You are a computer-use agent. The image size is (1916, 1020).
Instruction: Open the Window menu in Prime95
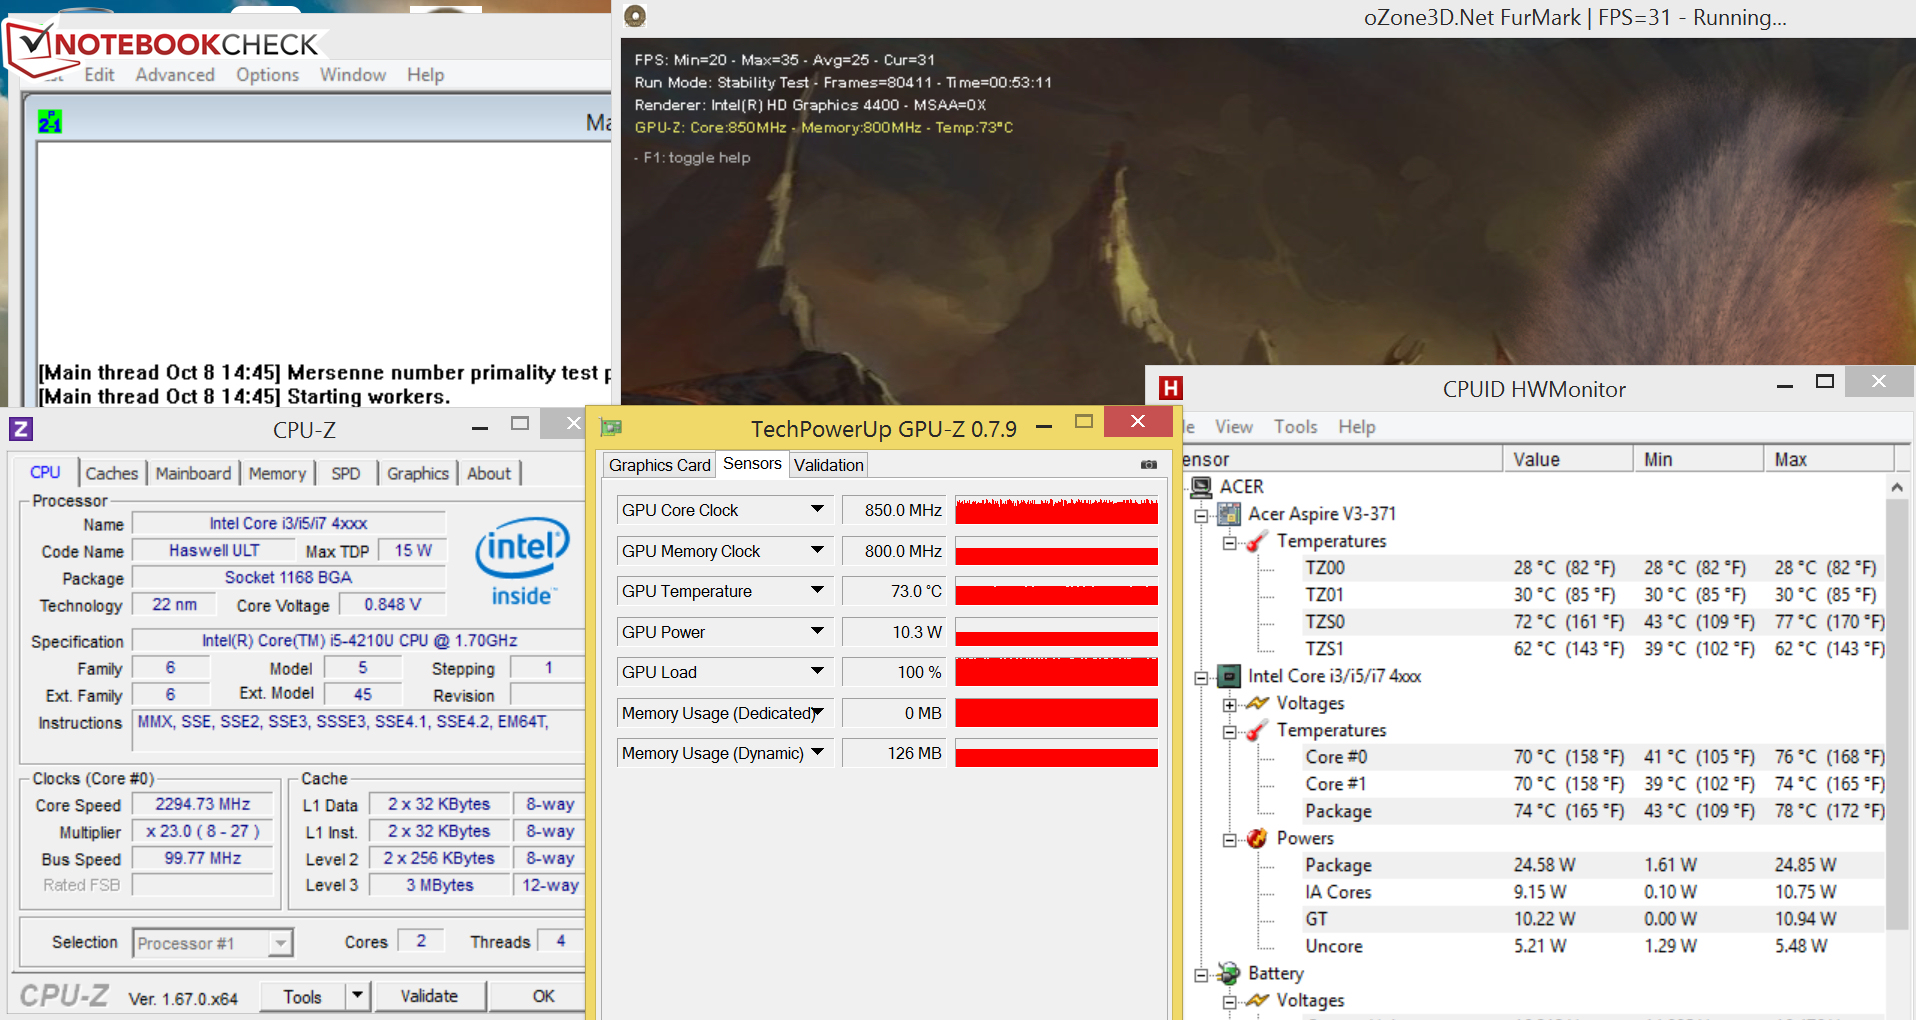coord(353,75)
